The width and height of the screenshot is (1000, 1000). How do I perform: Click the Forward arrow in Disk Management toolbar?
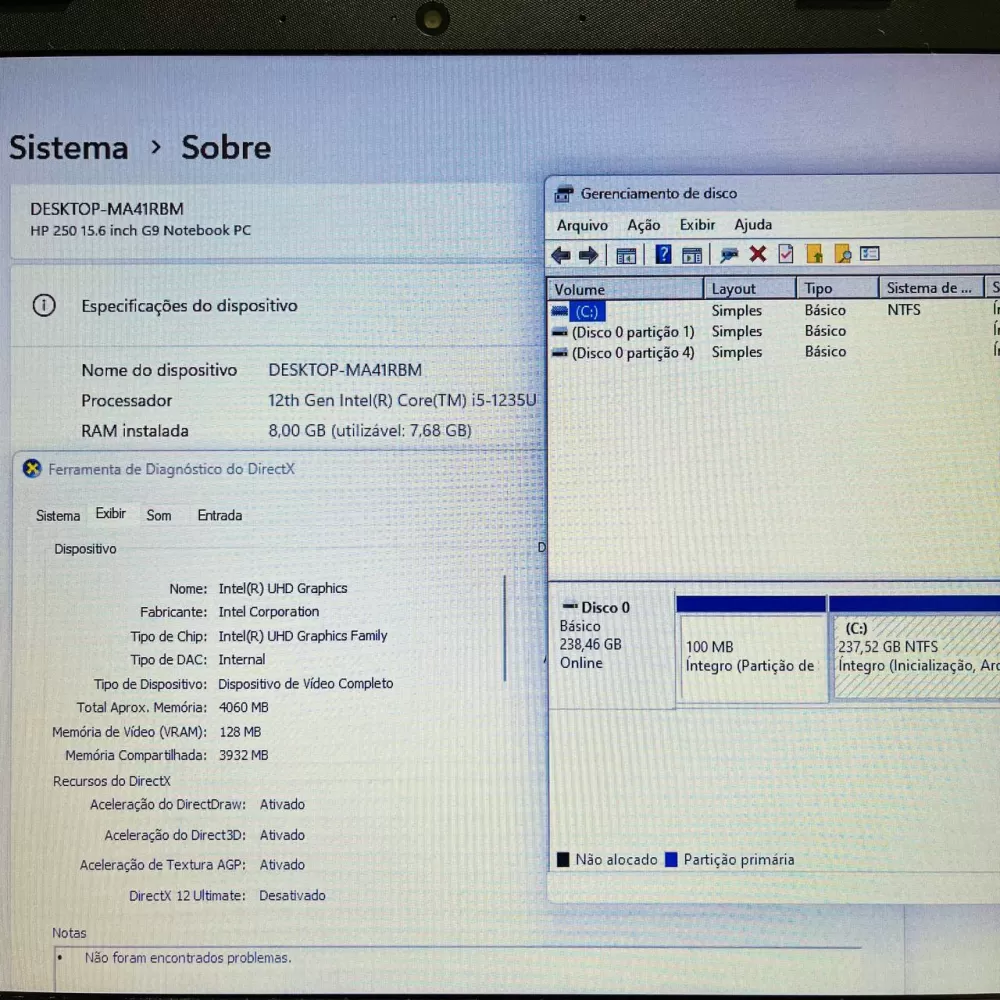pos(589,255)
